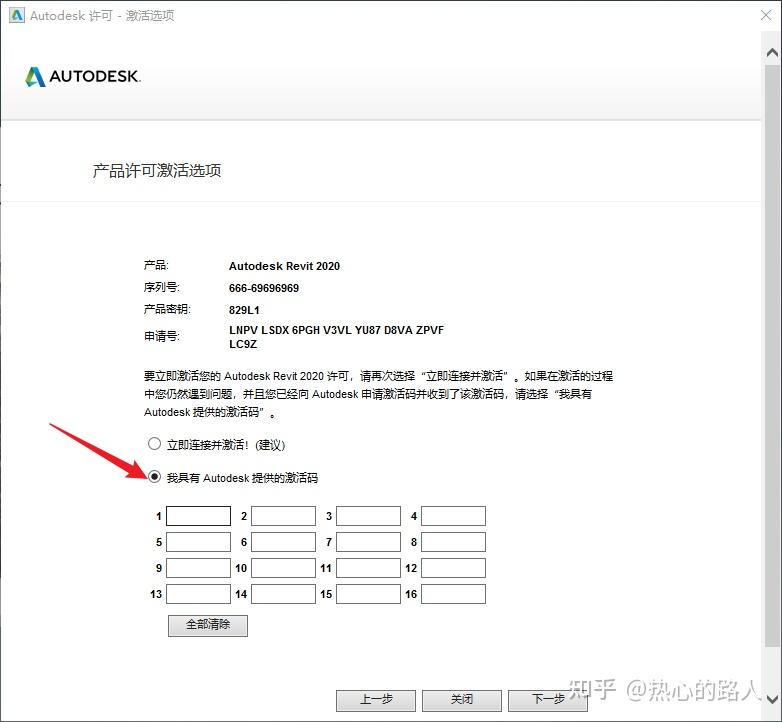
Task: Click activation code field 4
Action: [x=453, y=516]
